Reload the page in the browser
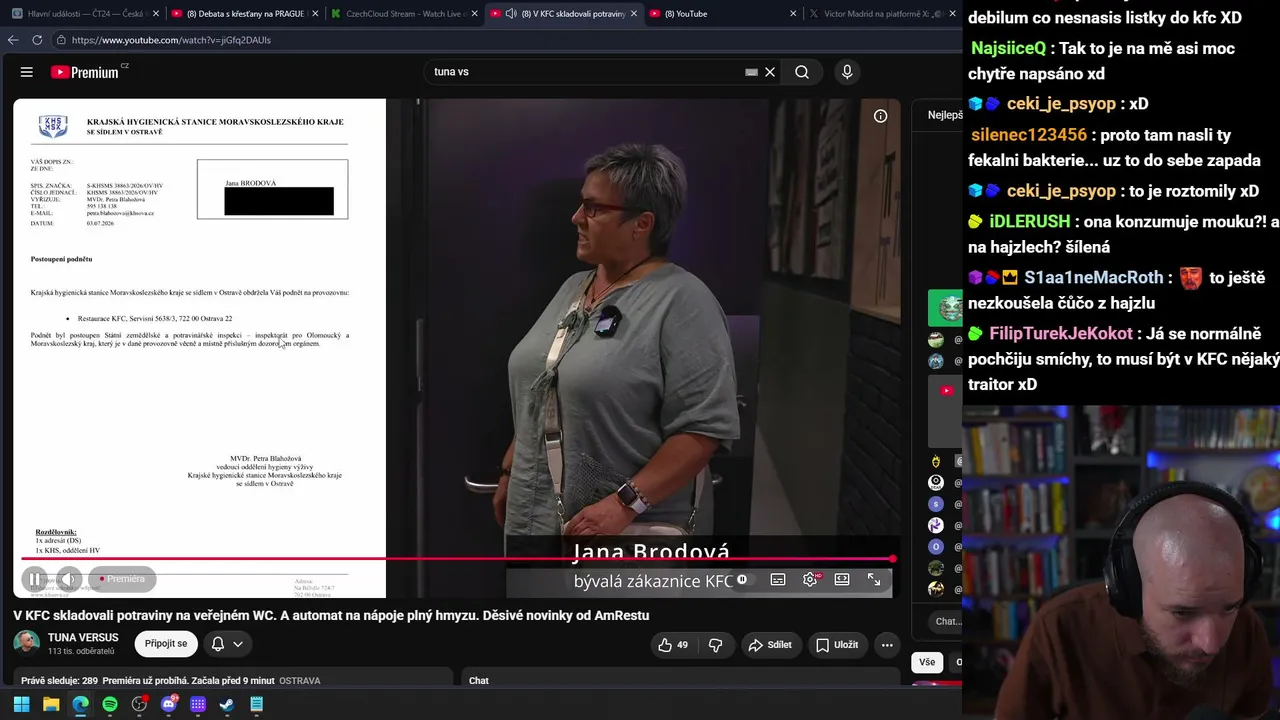 click(37, 40)
